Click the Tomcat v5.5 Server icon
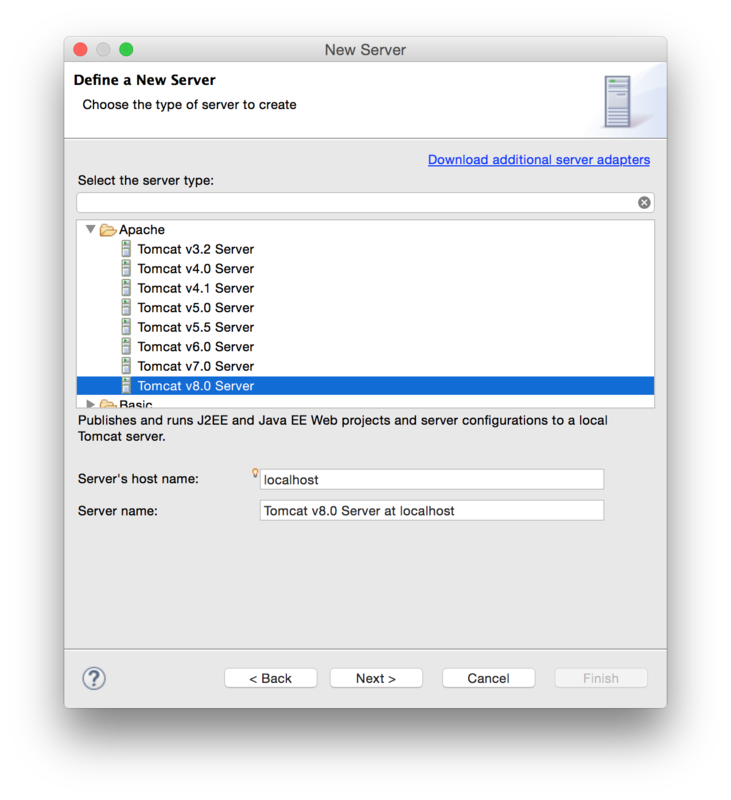 (126, 327)
